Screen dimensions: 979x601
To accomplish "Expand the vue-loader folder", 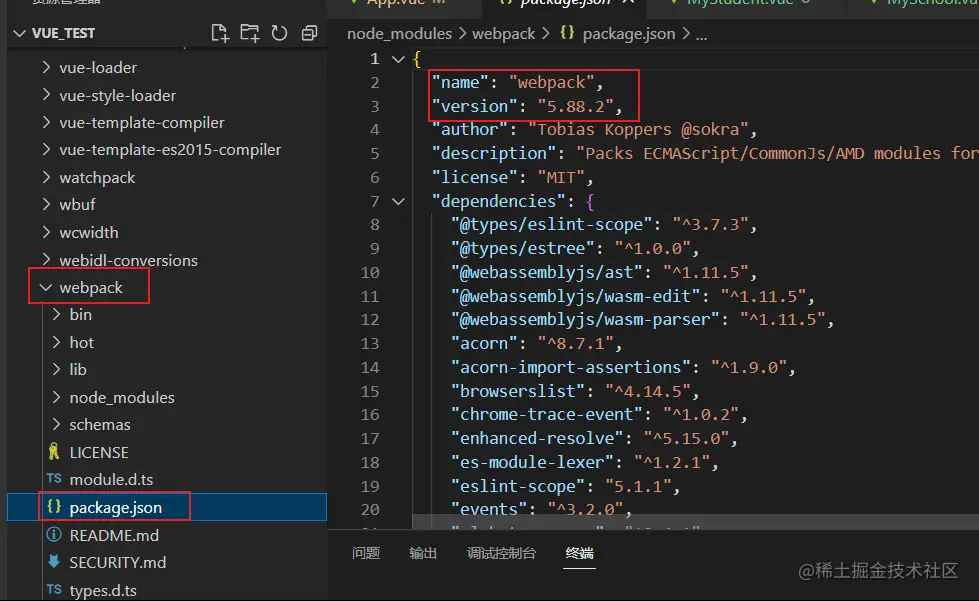I will 46,67.
